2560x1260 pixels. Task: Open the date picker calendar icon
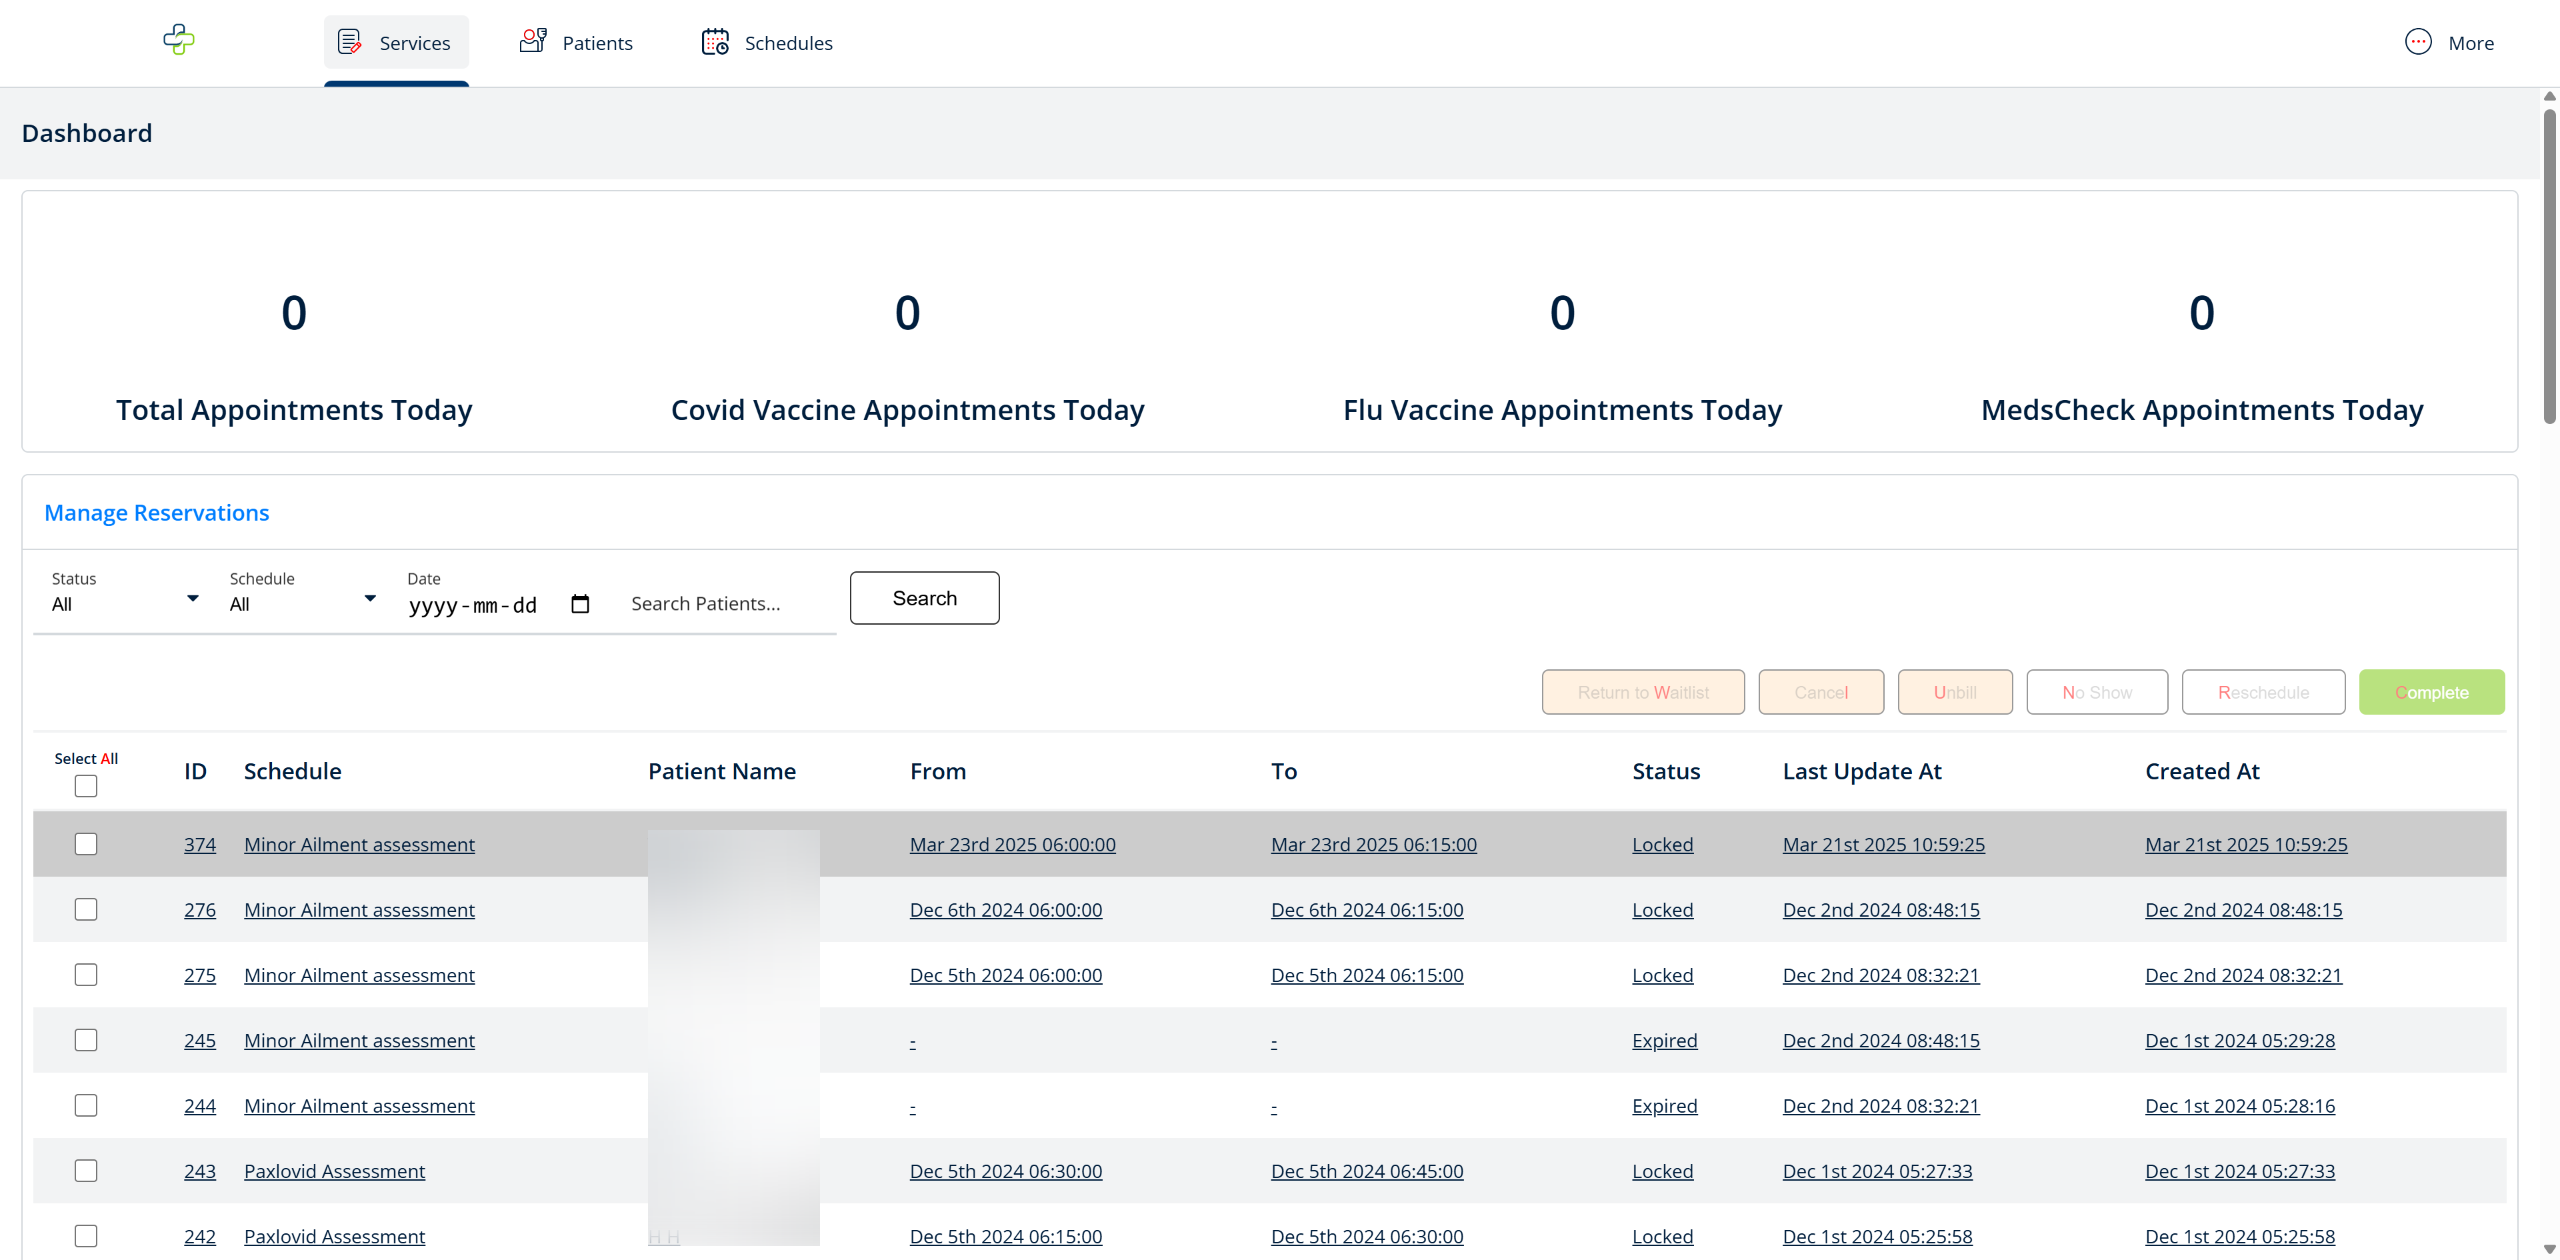coord(580,604)
